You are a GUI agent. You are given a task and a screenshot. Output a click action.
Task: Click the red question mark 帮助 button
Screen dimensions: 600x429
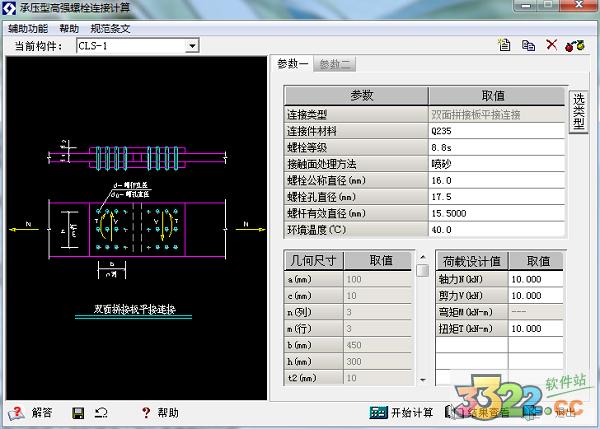(160, 413)
